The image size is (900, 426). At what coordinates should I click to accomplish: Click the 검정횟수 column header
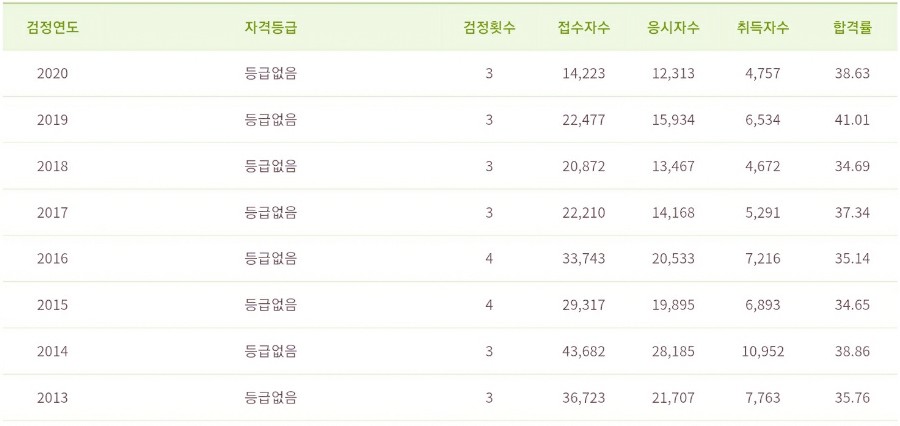pyautogui.click(x=489, y=28)
